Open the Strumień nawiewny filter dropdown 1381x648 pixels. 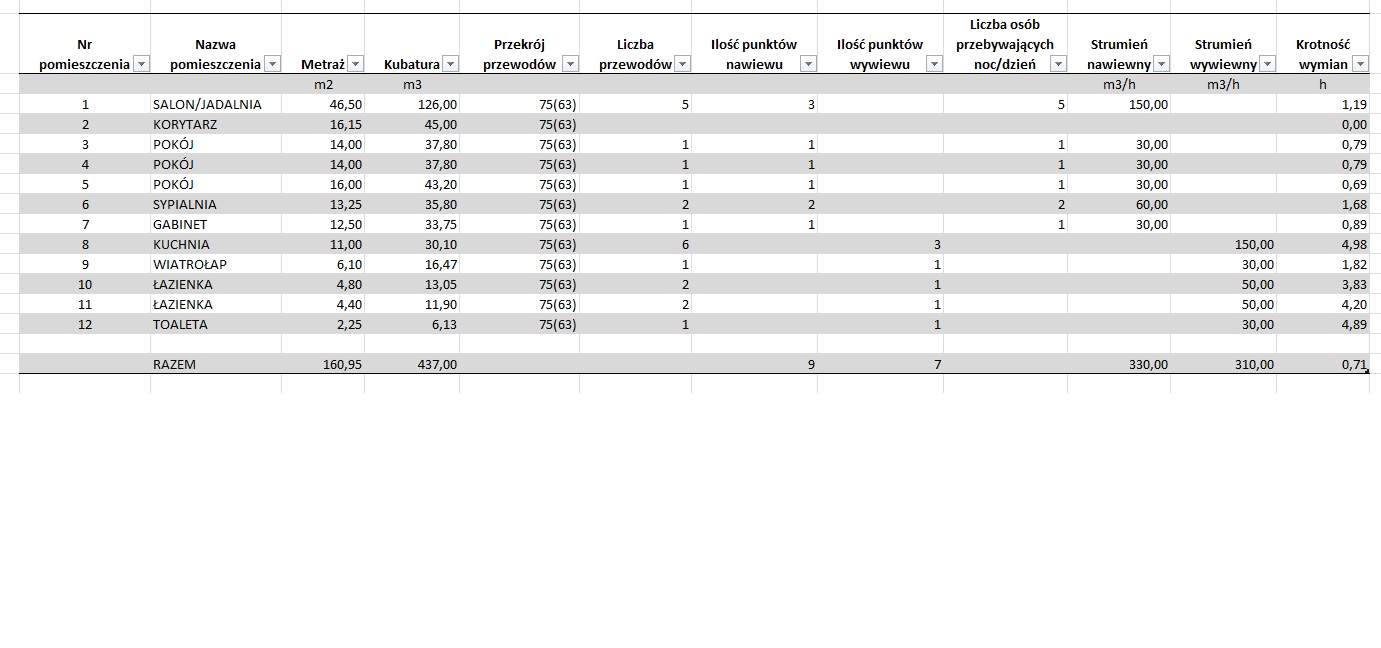[x=1161, y=65]
